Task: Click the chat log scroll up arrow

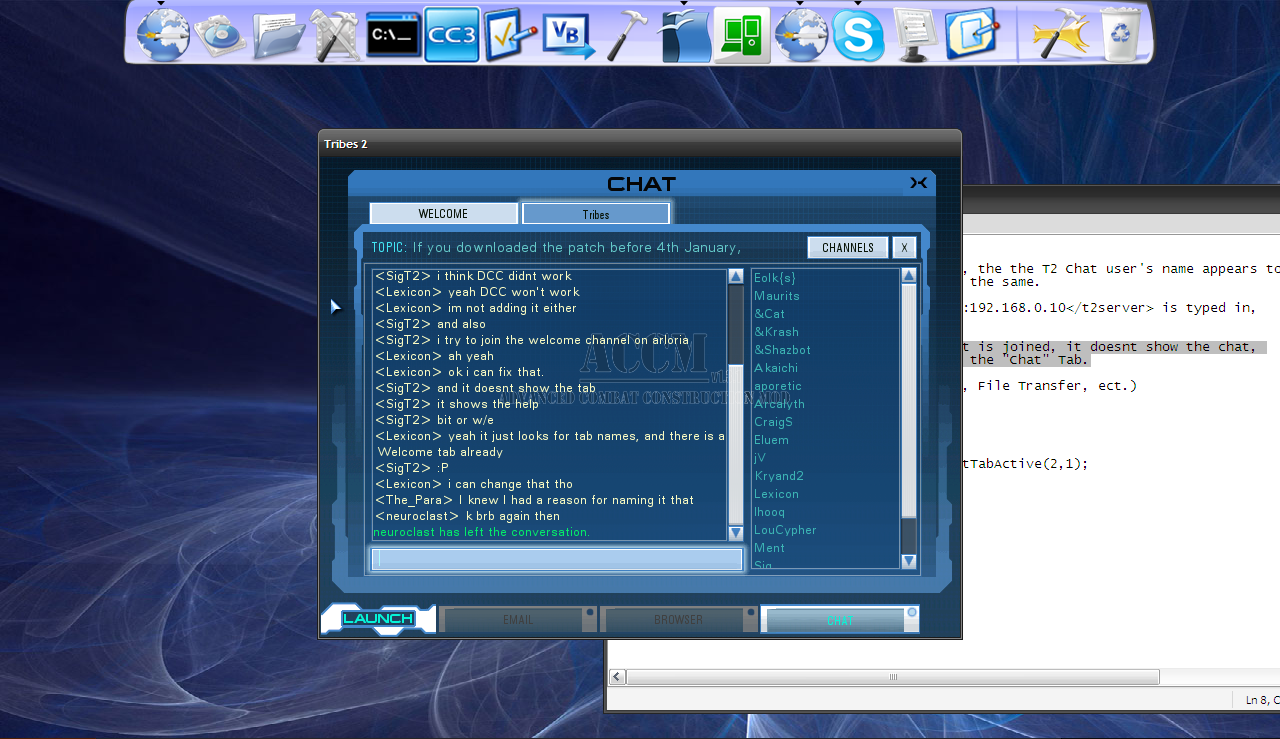Action: click(736, 277)
